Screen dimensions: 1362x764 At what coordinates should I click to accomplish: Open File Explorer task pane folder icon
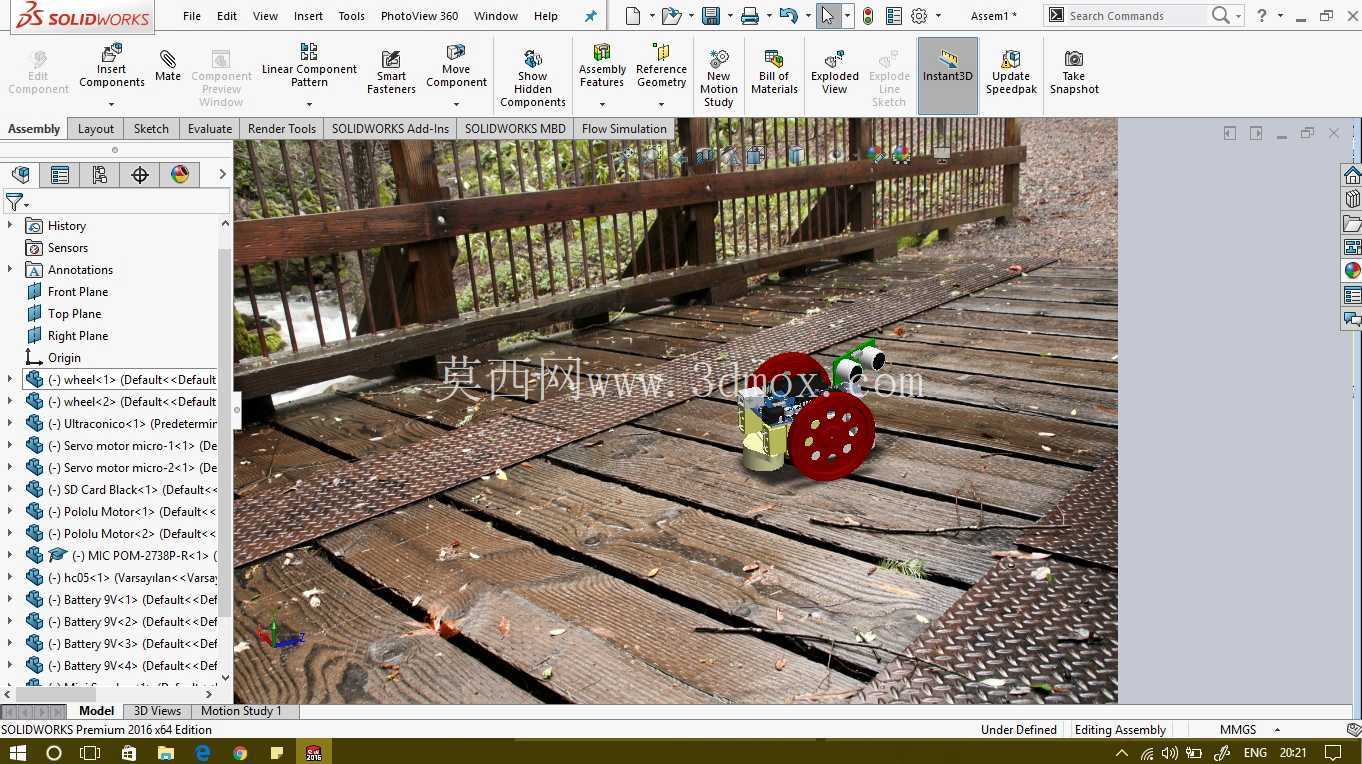[x=1352, y=224]
